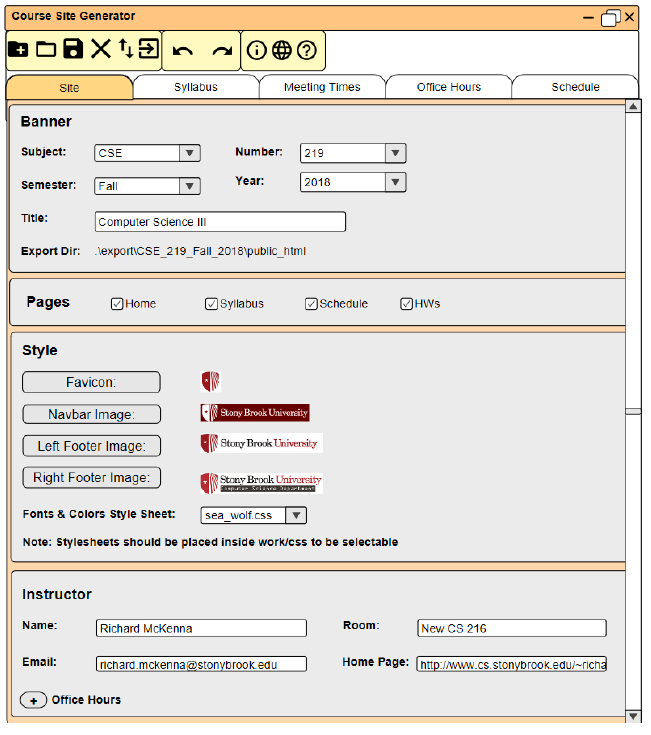Open an existing course via folder icon
The width and height of the screenshot is (651, 735).
[x=46, y=49]
